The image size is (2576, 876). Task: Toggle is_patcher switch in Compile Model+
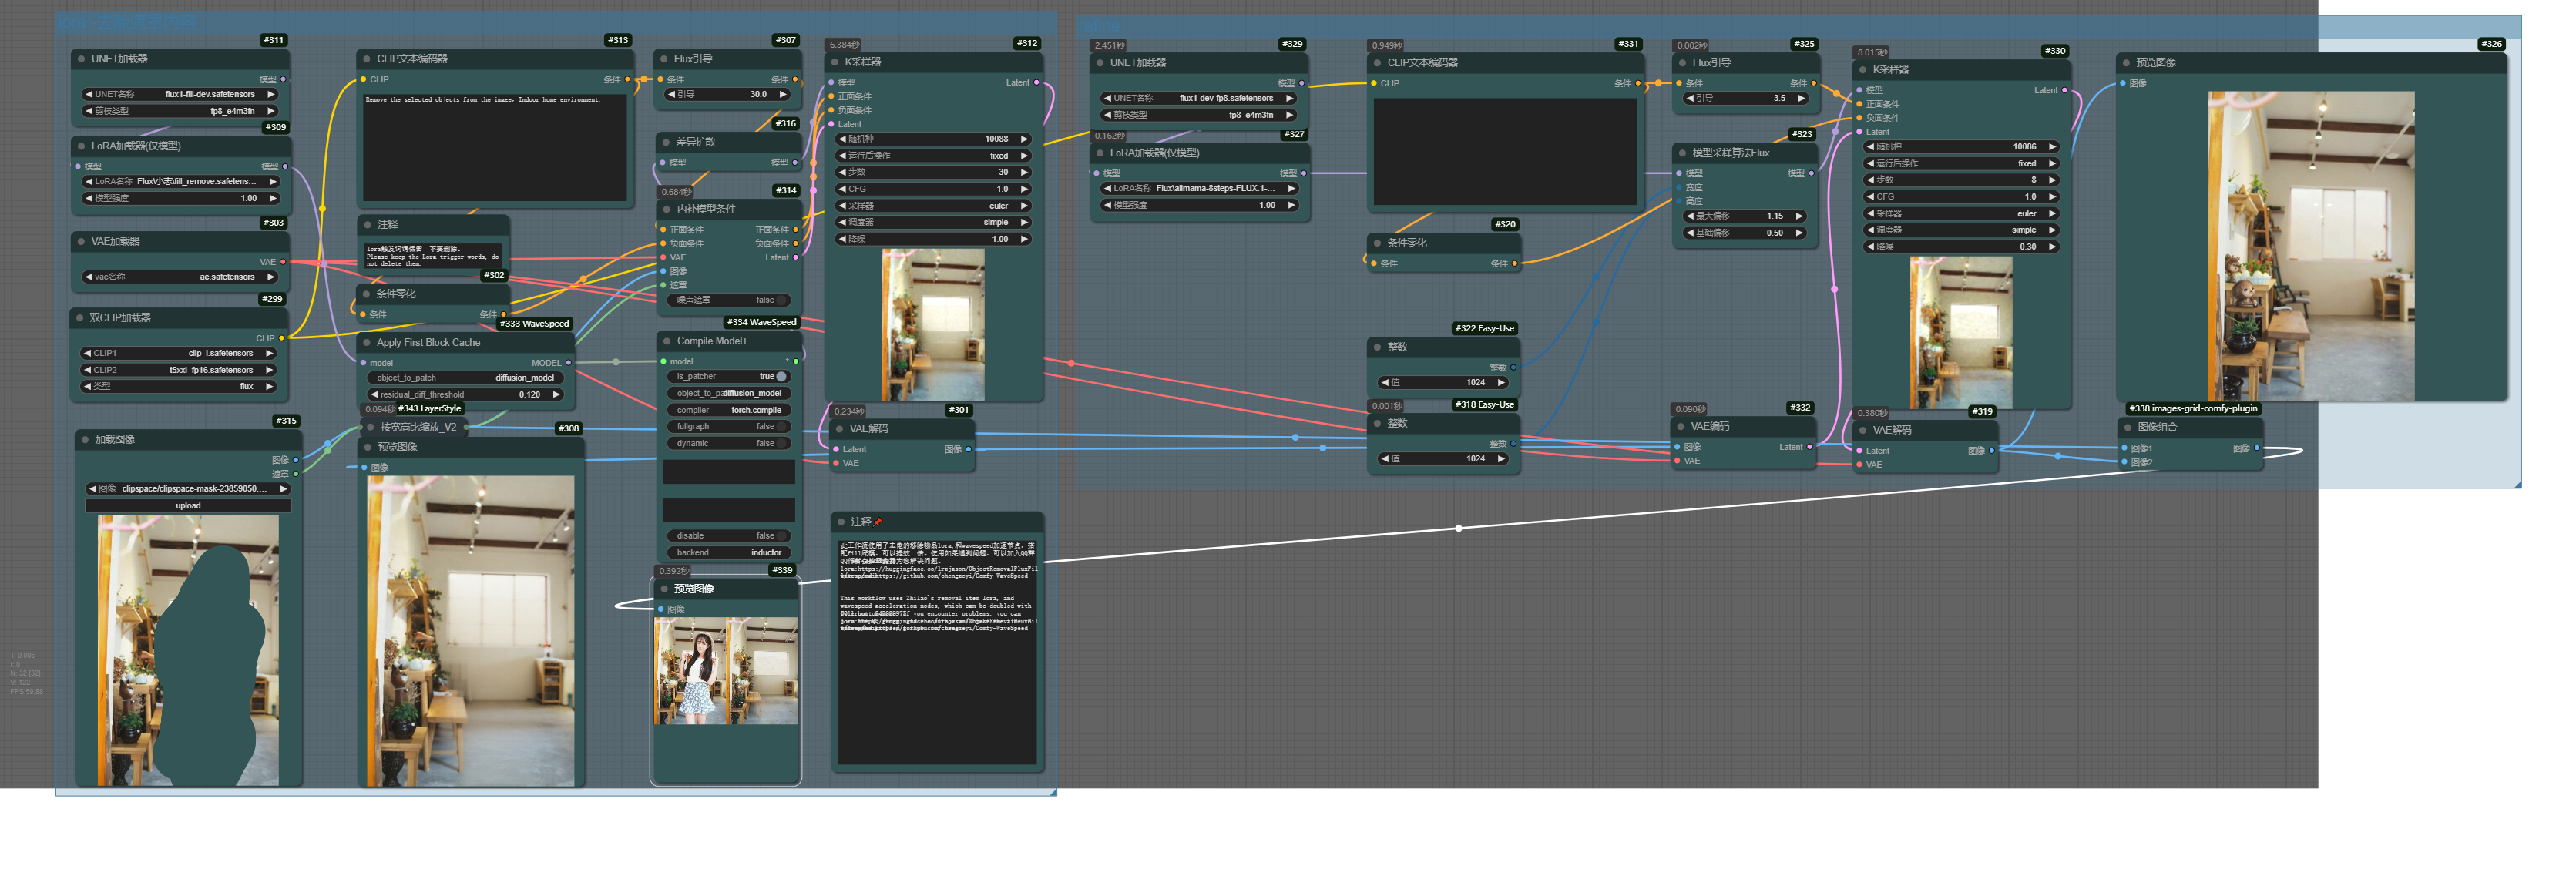click(x=781, y=377)
